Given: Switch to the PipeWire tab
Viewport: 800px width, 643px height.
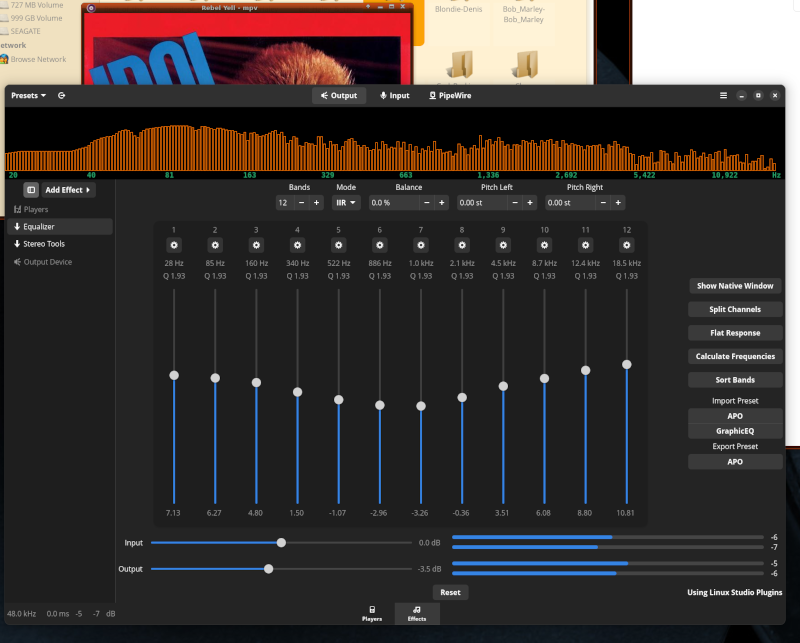Looking at the screenshot, I should pos(450,96).
